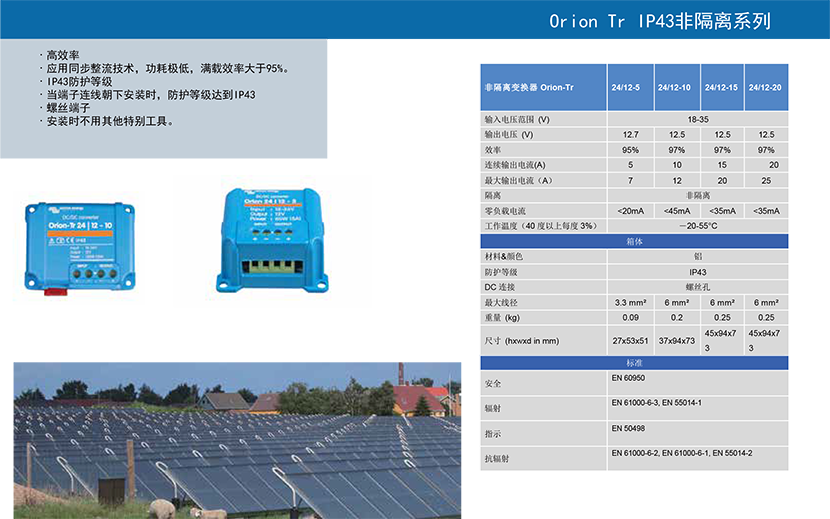Click the solar panel field photo
This screenshot has height=519, width=830.
tap(238, 440)
